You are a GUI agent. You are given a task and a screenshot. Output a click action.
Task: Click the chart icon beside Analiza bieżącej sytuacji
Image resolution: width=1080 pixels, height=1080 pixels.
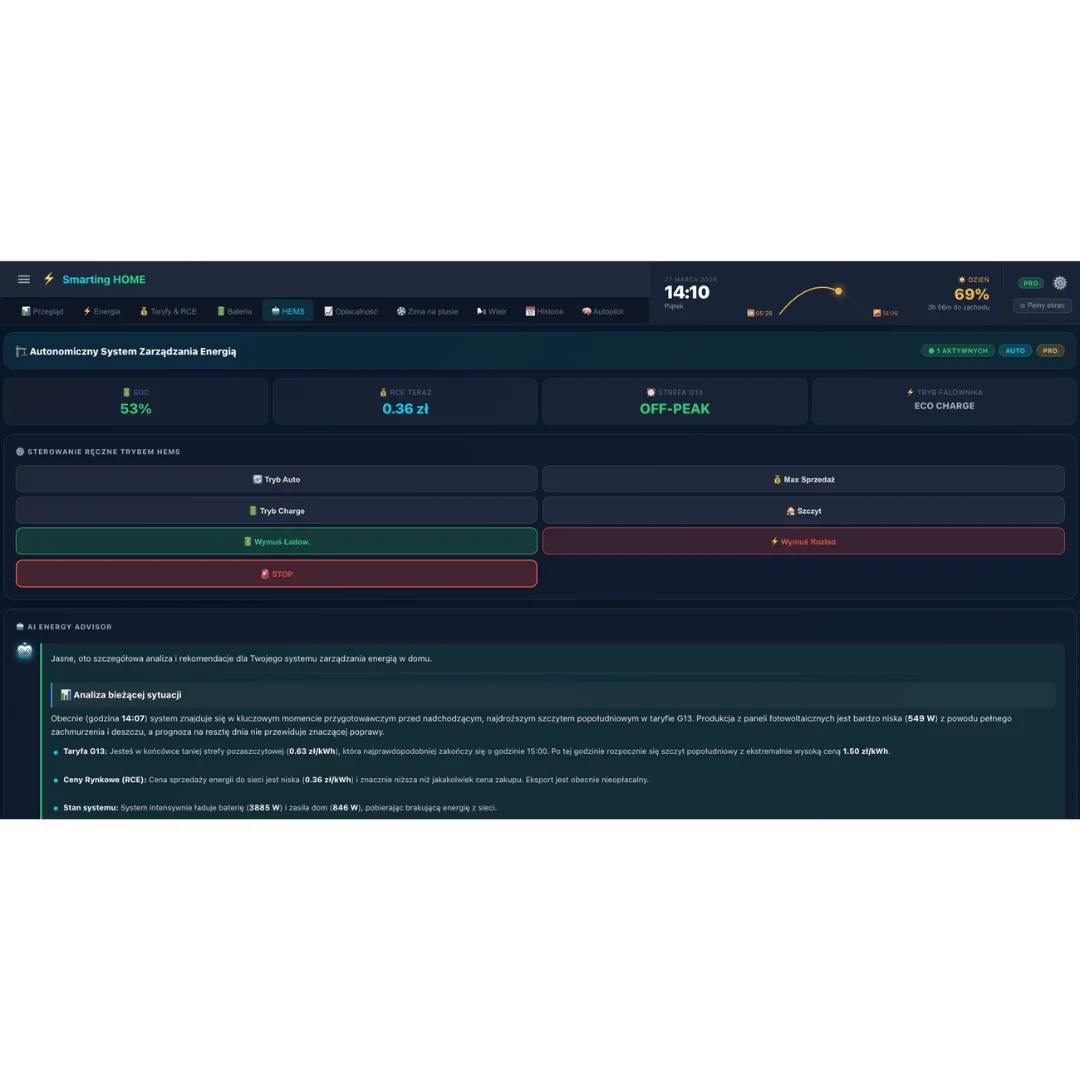point(65,695)
